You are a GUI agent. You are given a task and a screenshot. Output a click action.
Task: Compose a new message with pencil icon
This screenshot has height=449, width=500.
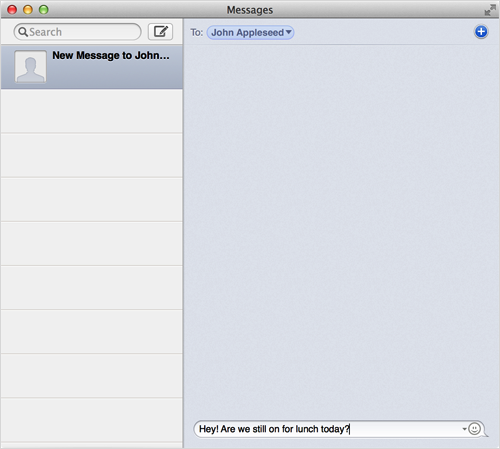[x=160, y=32]
